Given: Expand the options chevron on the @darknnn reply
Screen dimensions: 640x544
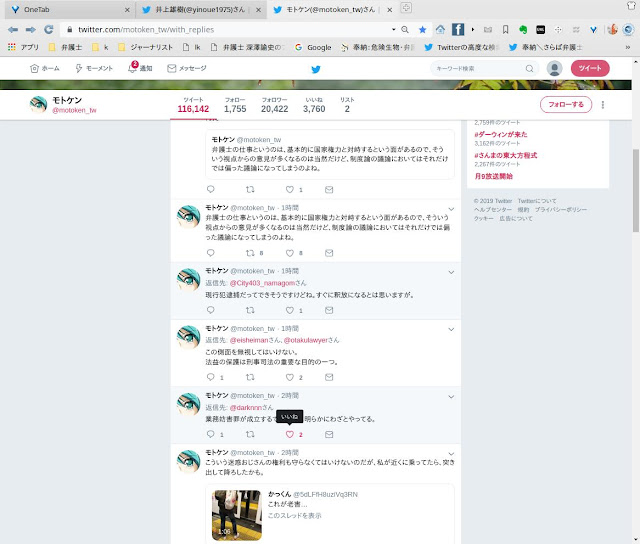Looking at the screenshot, I should pyautogui.click(x=451, y=397).
